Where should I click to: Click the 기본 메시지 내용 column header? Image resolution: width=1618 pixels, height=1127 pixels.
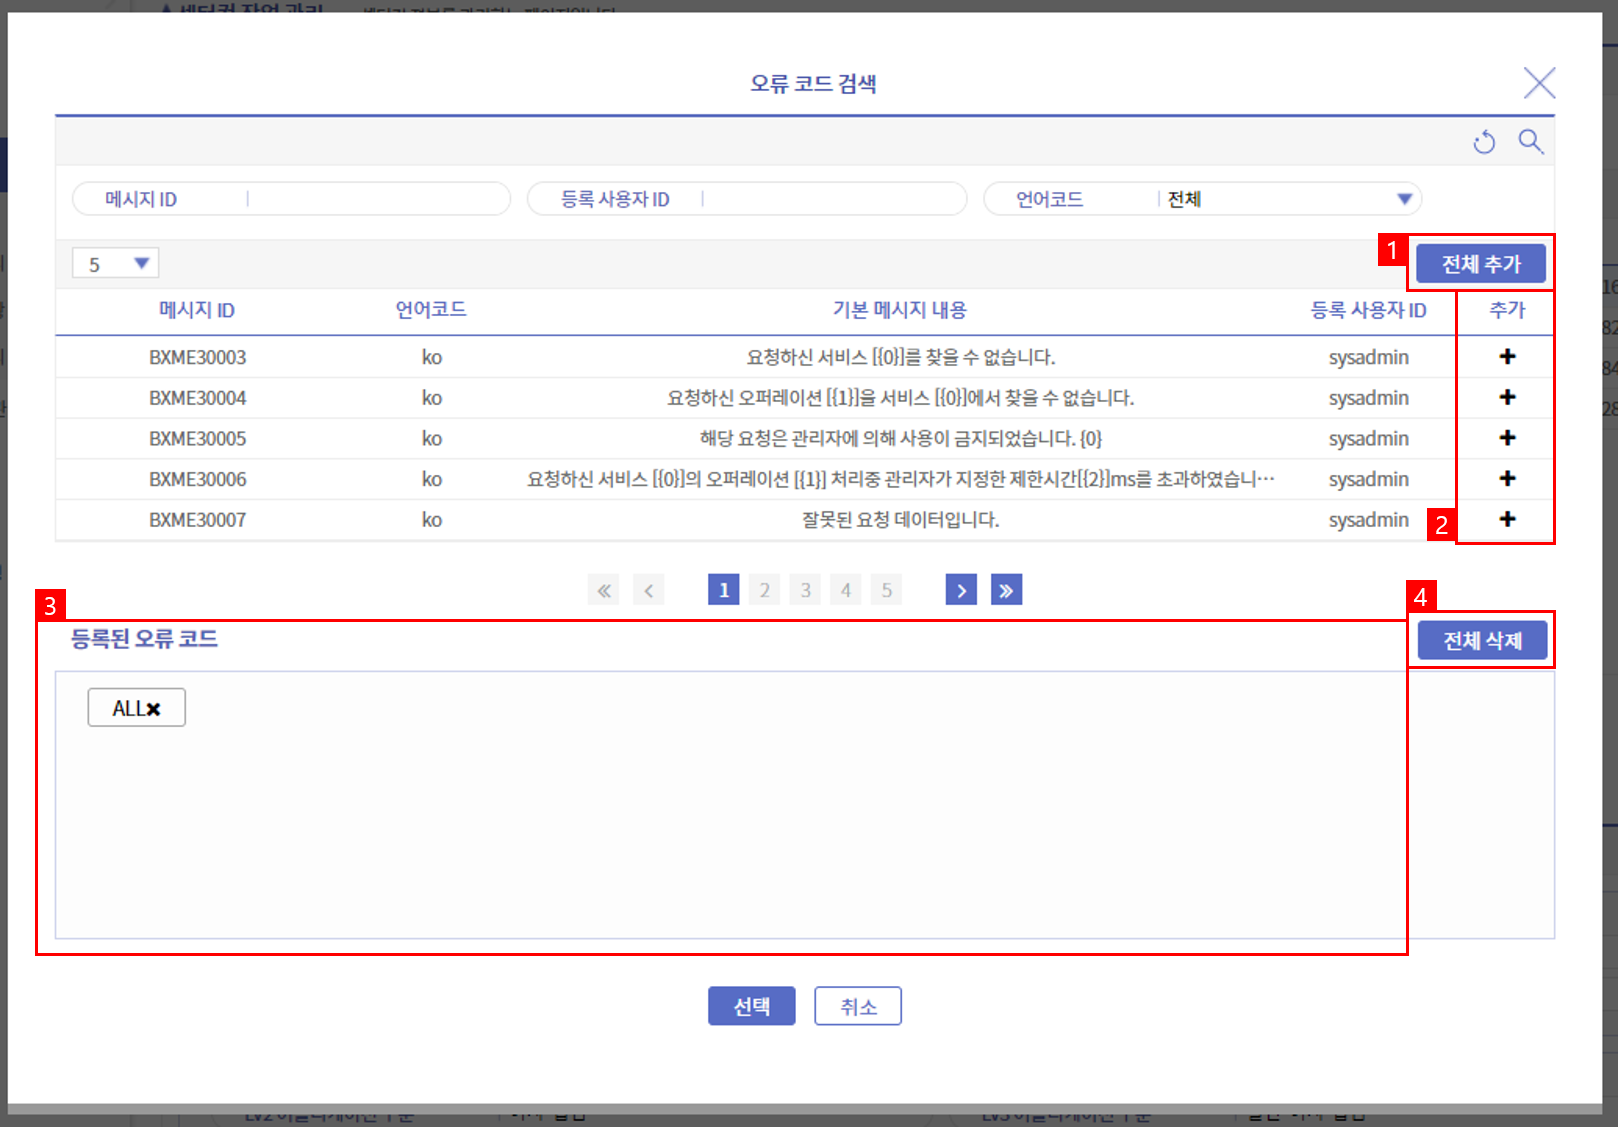point(900,310)
